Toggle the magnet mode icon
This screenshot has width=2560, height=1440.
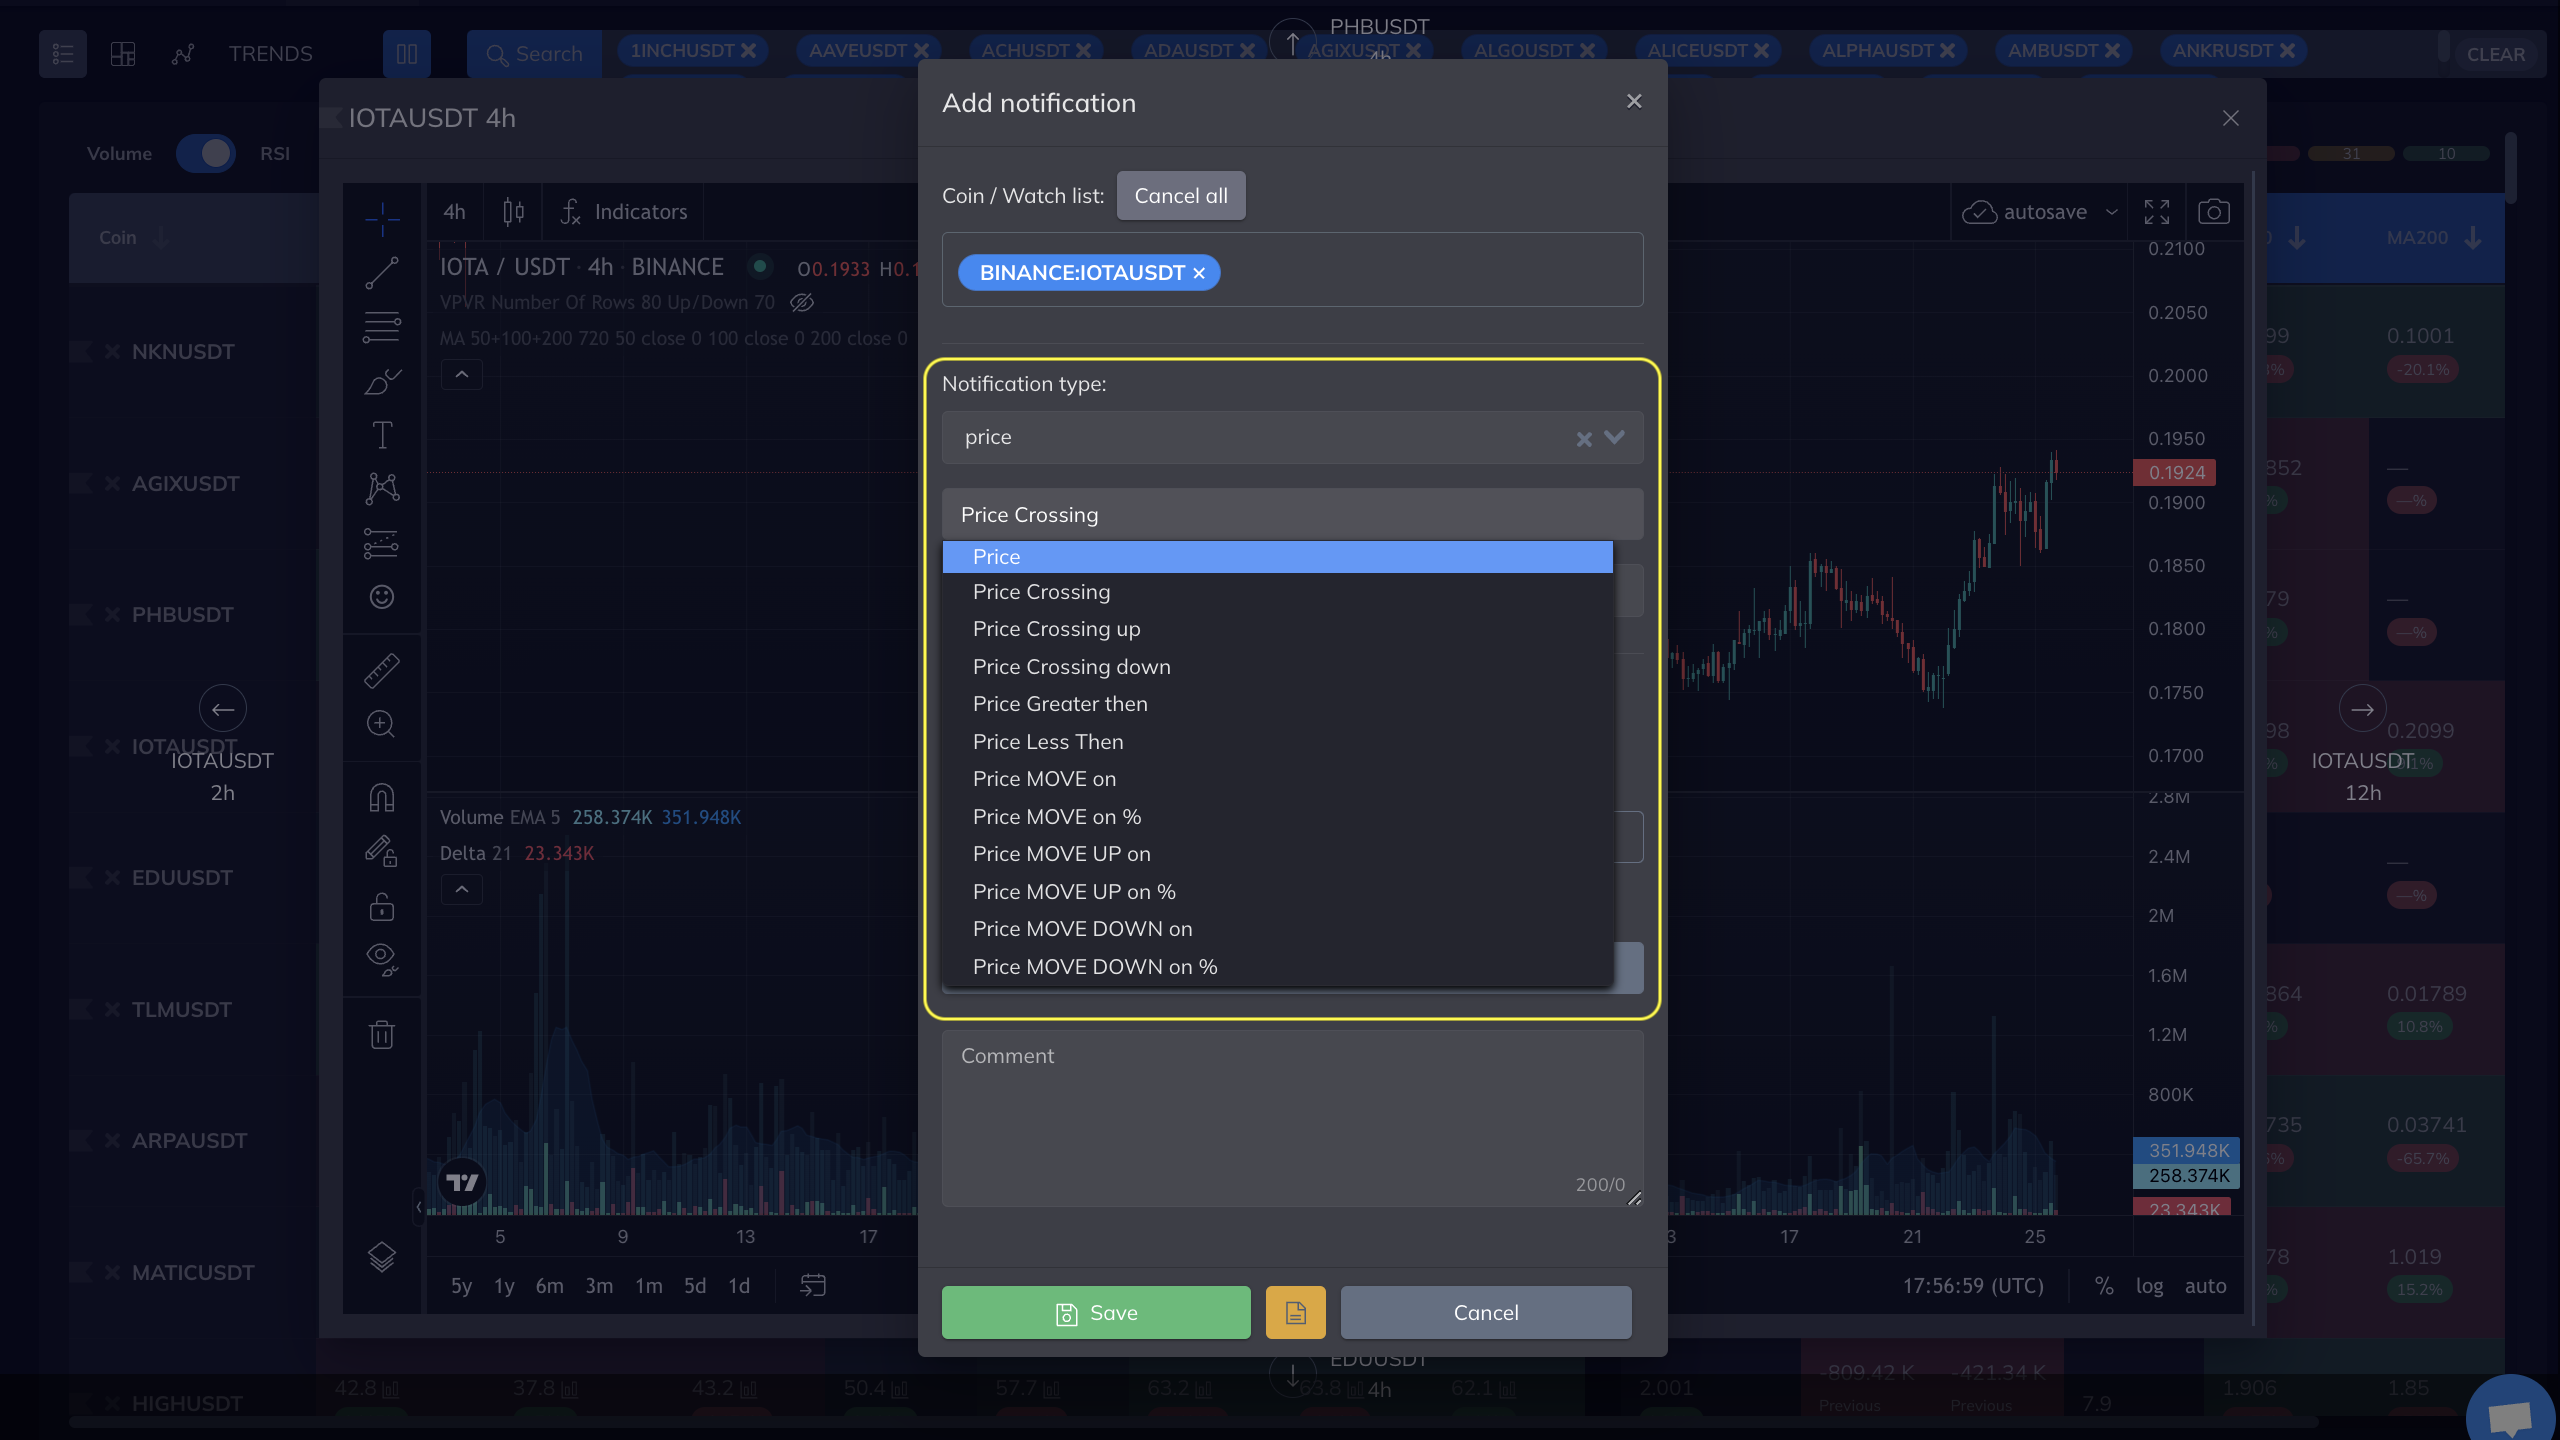pyautogui.click(x=382, y=797)
